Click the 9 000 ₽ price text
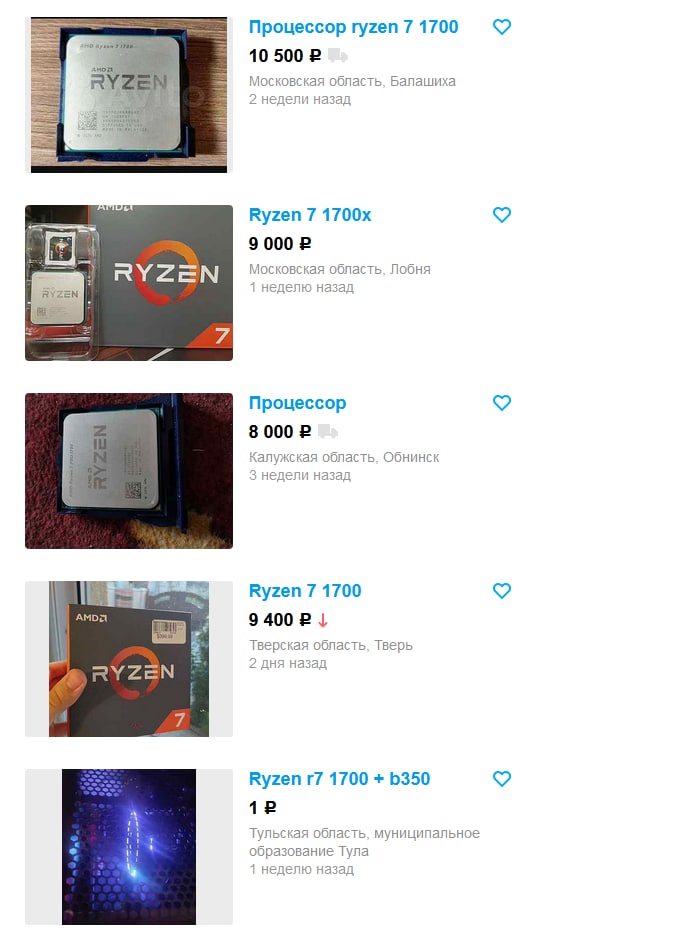676x943 pixels. (x=280, y=244)
